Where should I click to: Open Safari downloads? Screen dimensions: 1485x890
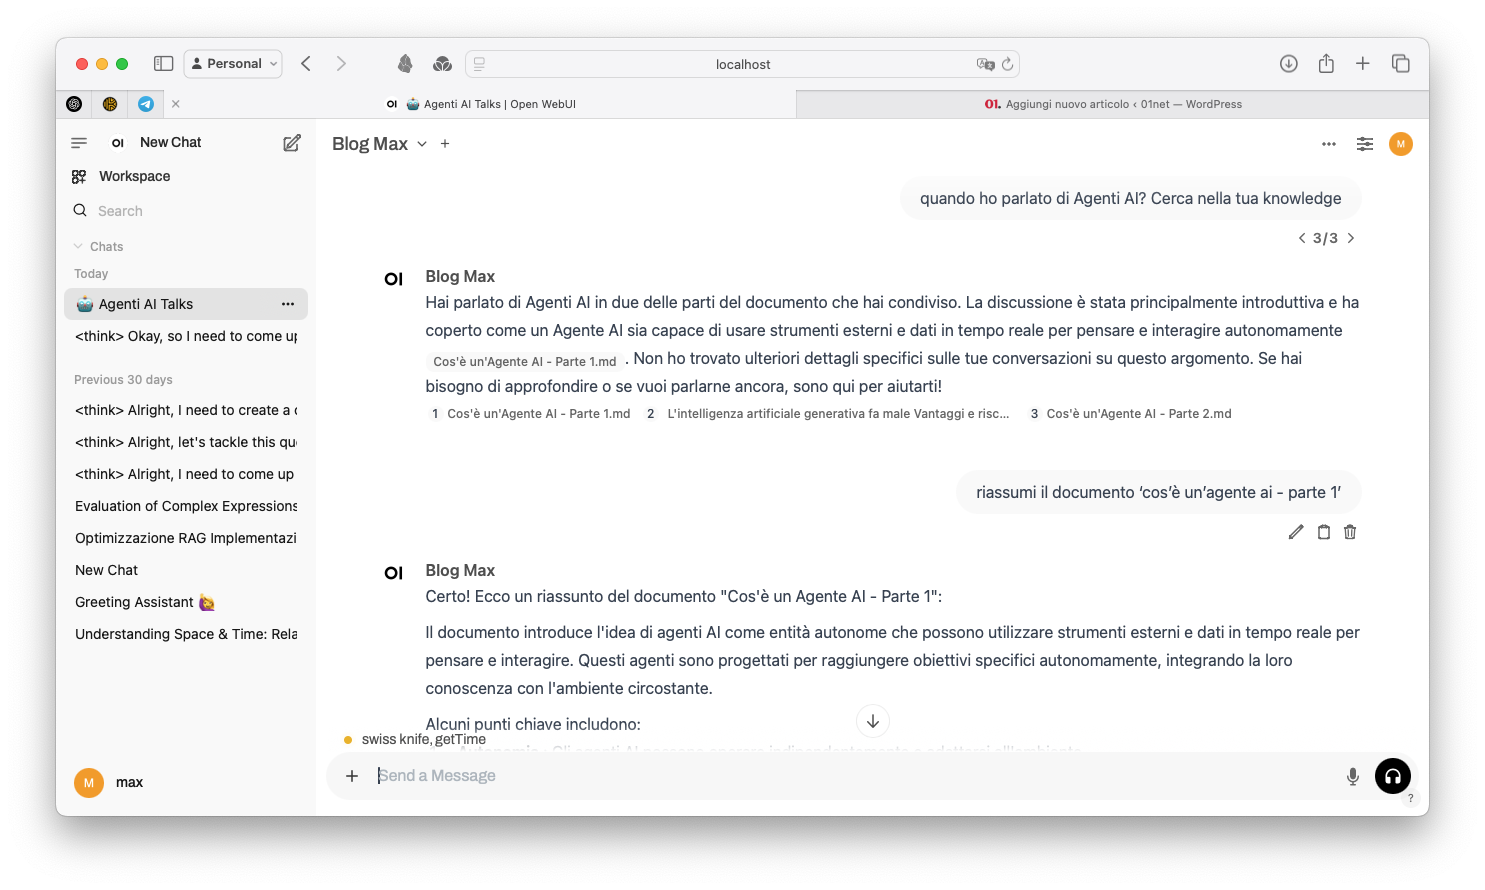(x=1289, y=64)
